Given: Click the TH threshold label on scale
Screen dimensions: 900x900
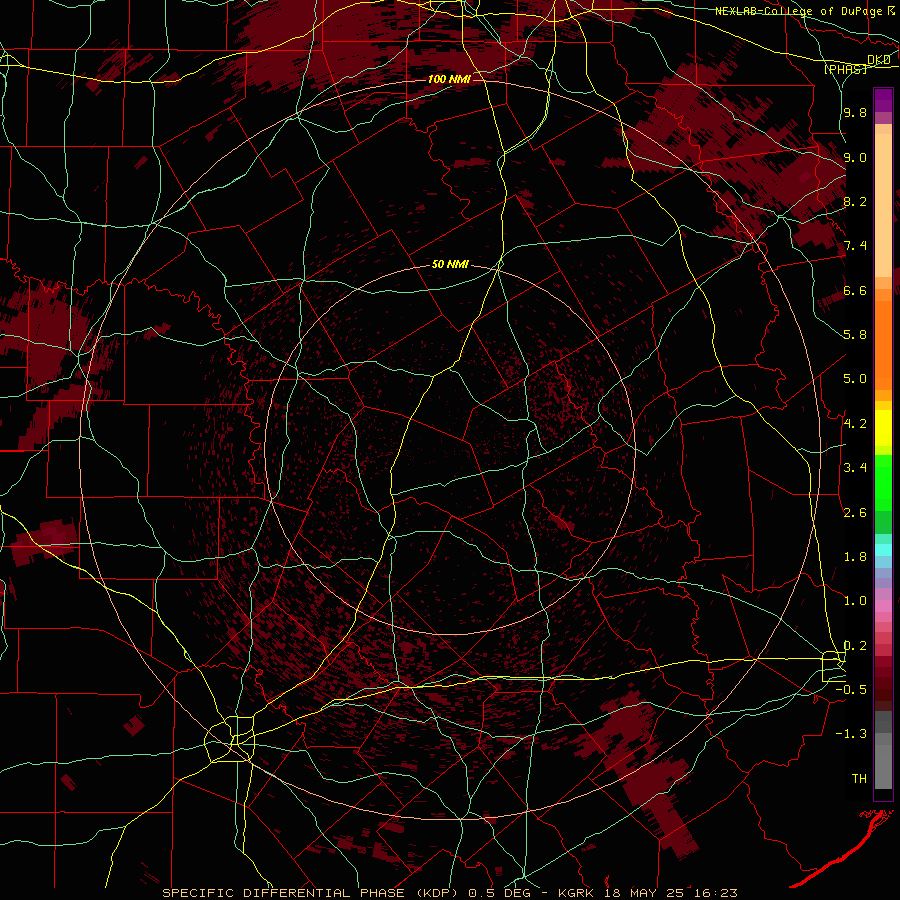Looking at the screenshot, I should tap(859, 778).
